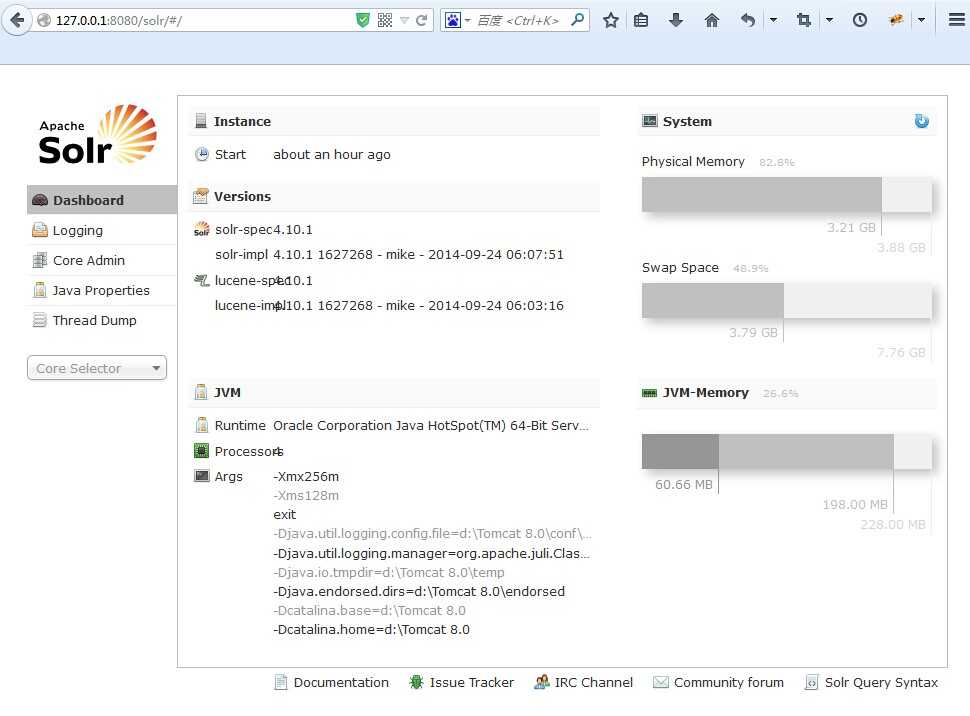Click the Core Admin server icon

40,261
